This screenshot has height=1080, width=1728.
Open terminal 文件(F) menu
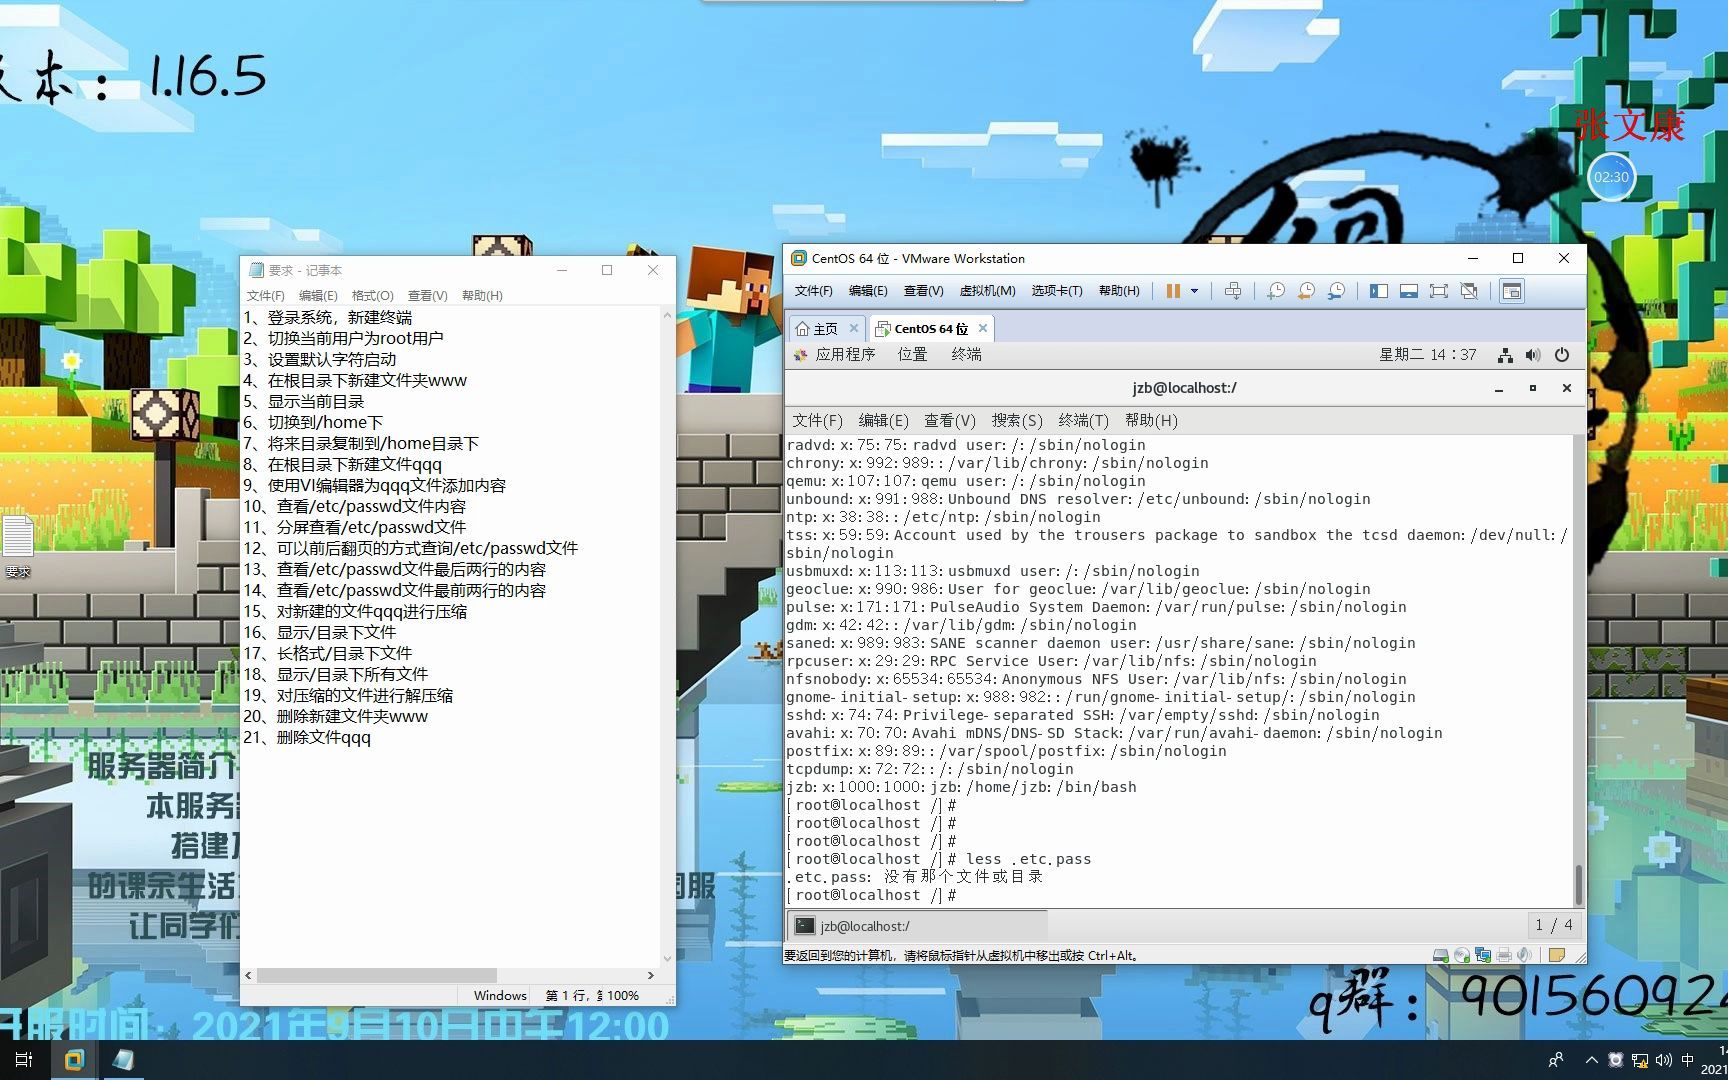pos(817,421)
